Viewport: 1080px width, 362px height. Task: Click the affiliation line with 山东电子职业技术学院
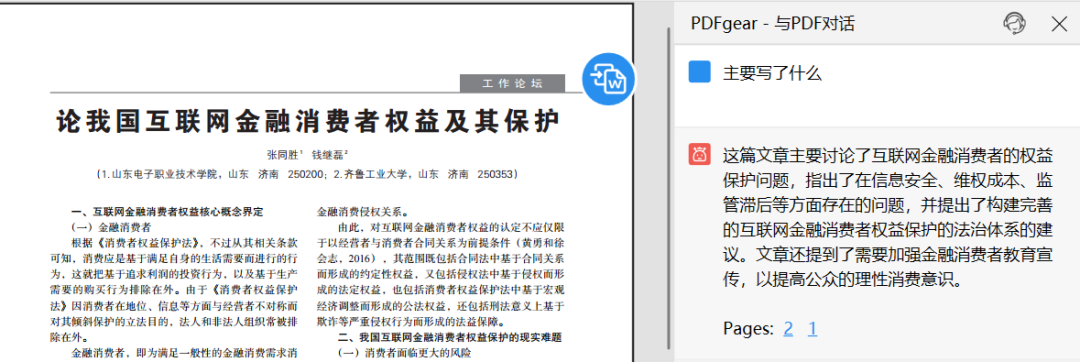point(307,175)
